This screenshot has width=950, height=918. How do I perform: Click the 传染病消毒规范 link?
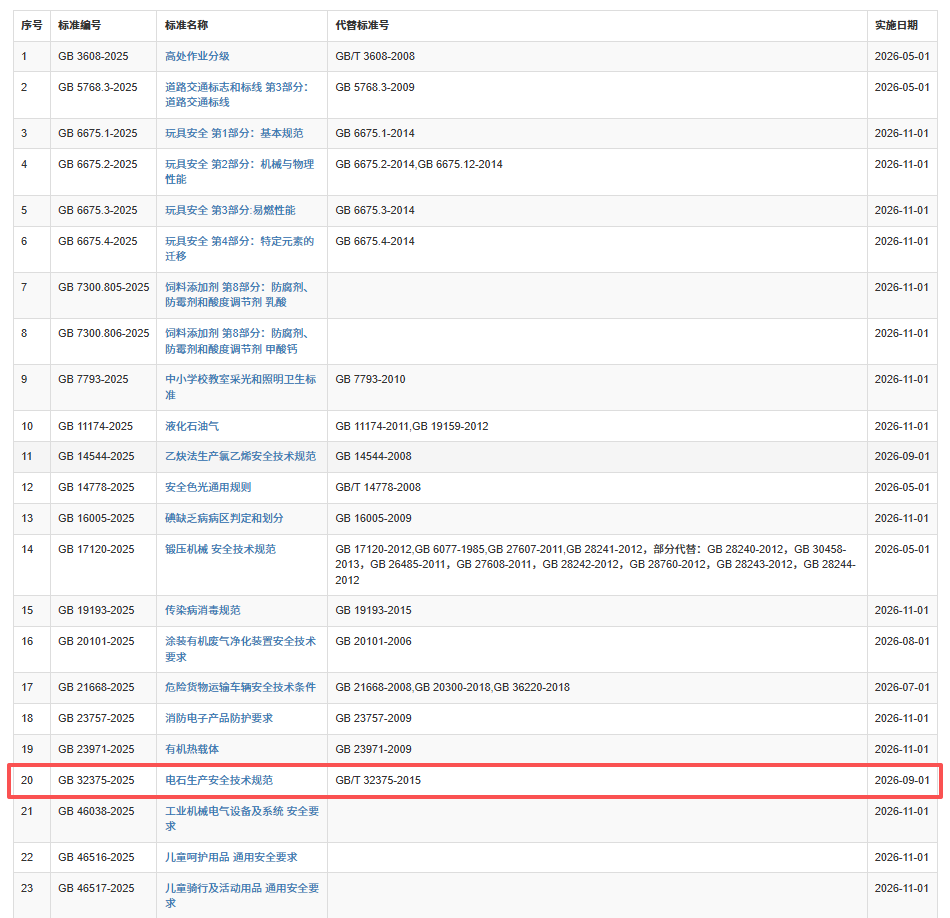[x=202, y=610]
